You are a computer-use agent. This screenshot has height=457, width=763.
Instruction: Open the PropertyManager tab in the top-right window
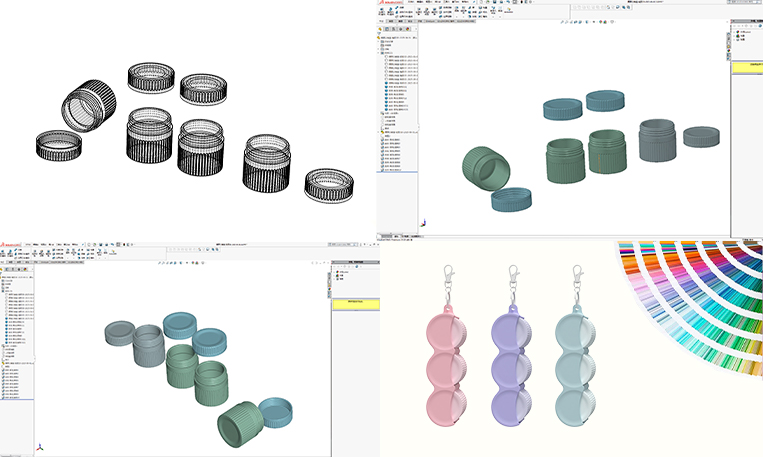coord(387,29)
